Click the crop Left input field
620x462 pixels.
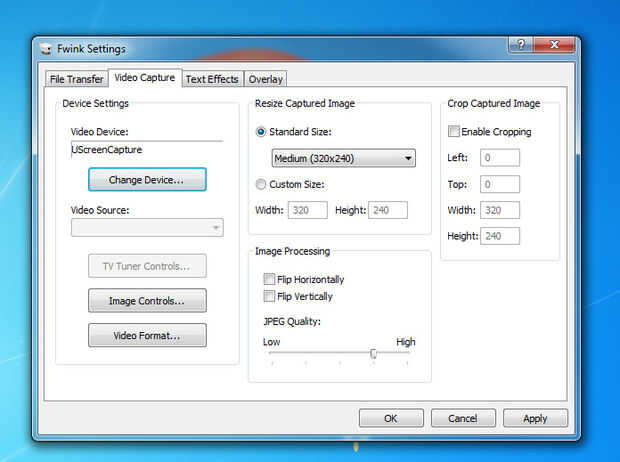(500, 158)
